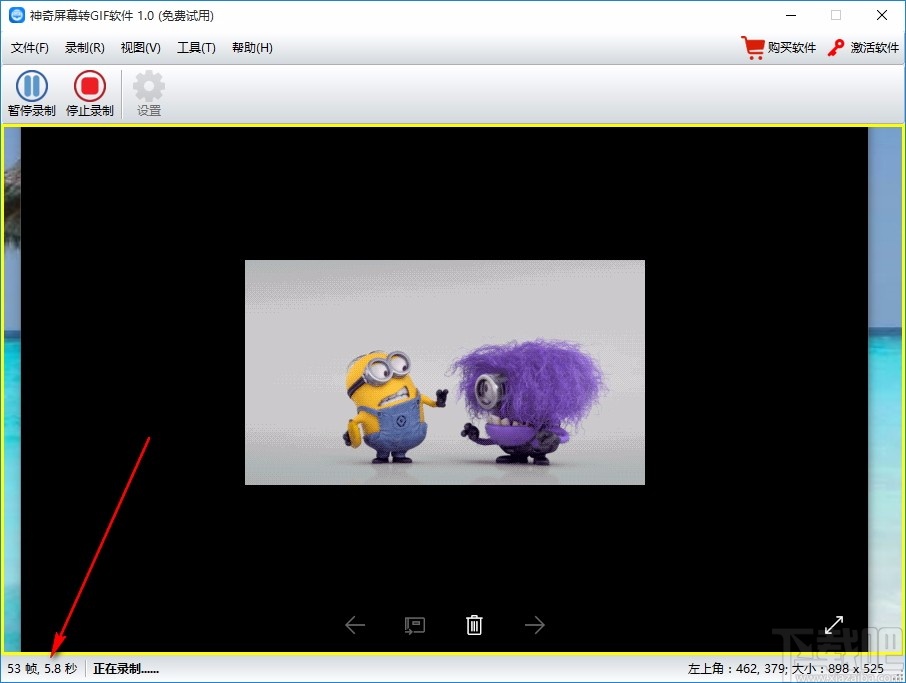Open the 文件(F) menu
Screen dimensions: 906x683
pyautogui.click(x=29, y=48)
